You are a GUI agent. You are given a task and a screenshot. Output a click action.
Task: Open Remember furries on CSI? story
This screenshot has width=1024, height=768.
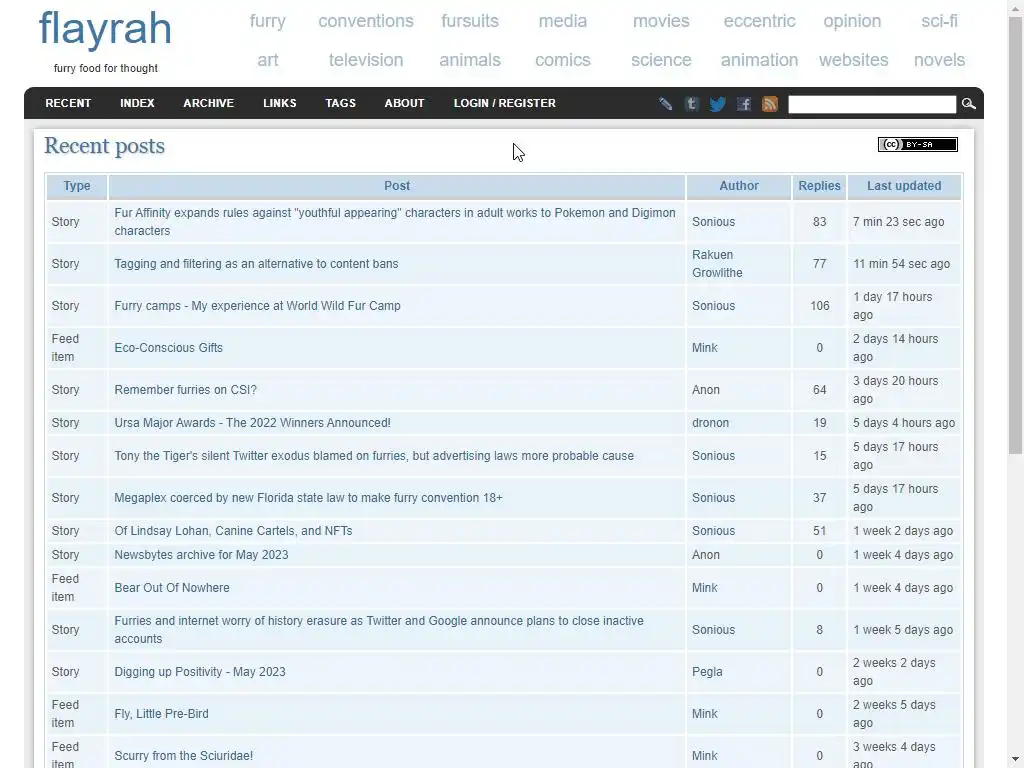185,390
